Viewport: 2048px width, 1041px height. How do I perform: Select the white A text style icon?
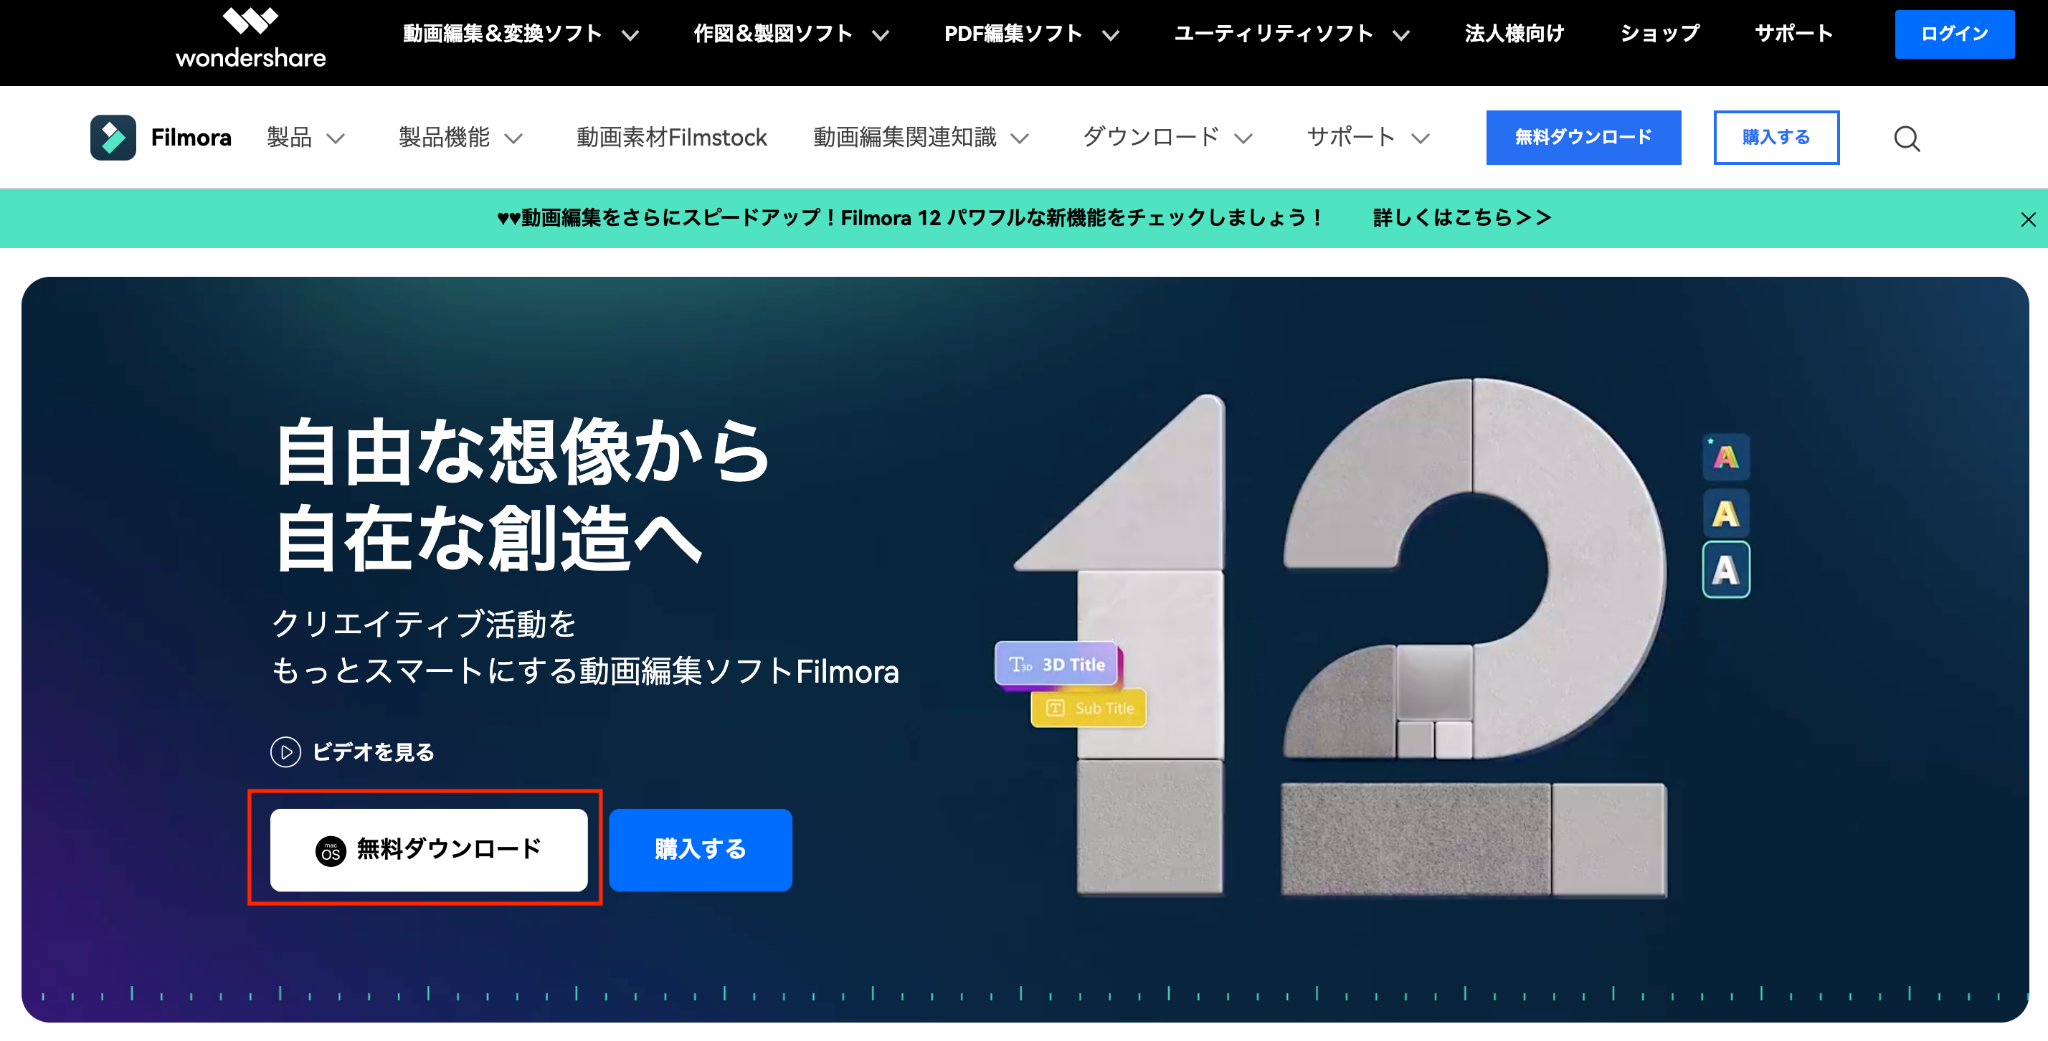(x=1726, y=569)
